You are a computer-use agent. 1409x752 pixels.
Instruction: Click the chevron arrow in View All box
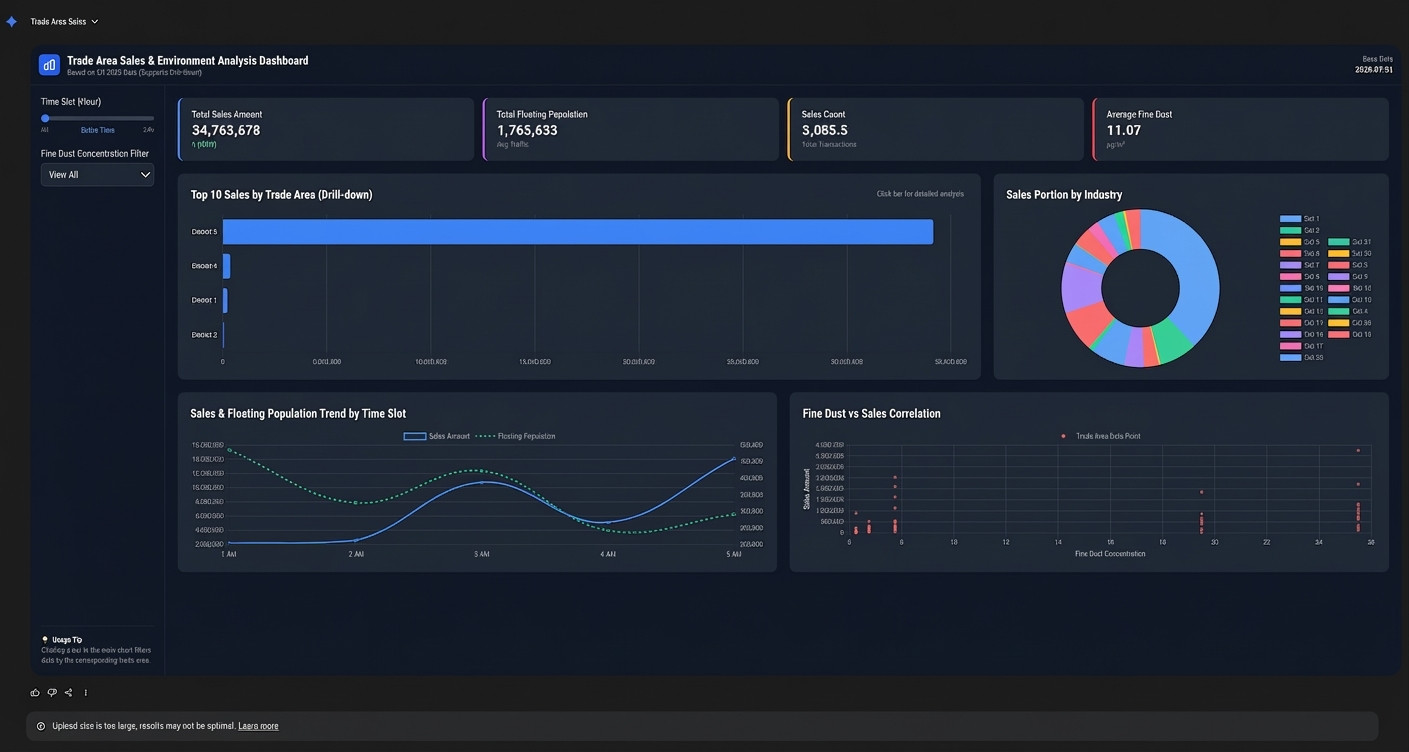(145, 174)
